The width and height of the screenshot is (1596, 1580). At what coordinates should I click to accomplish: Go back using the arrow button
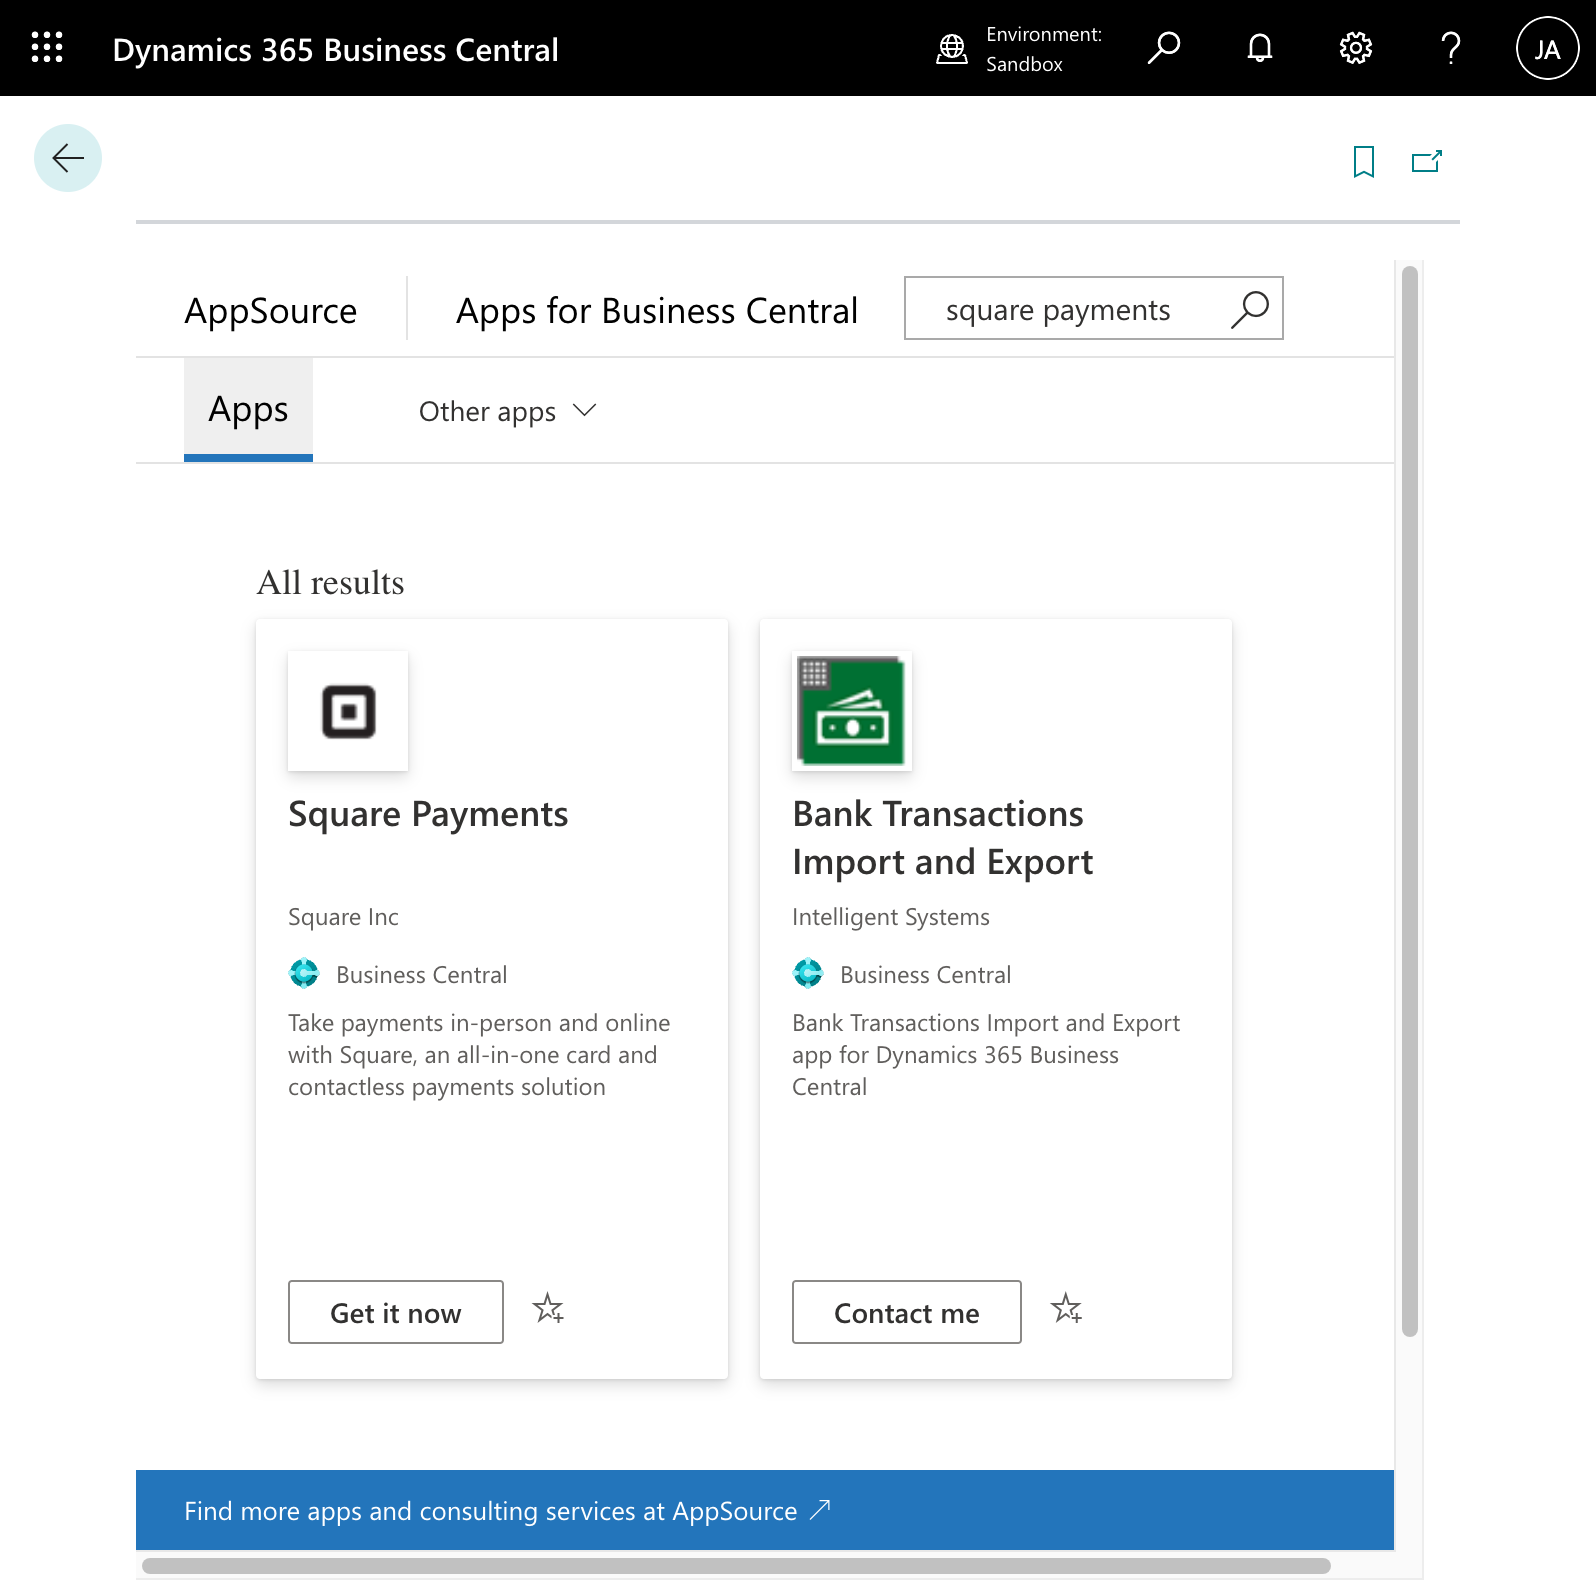[68, 158]
